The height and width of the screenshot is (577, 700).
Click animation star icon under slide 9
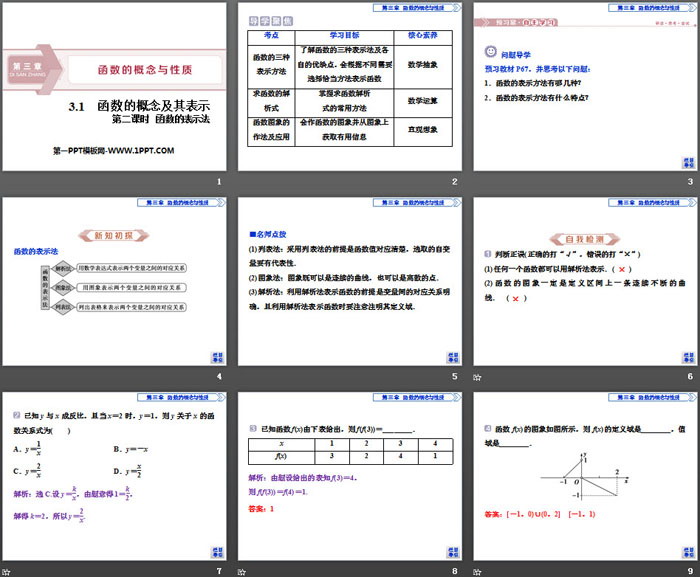tap(477, 570)
